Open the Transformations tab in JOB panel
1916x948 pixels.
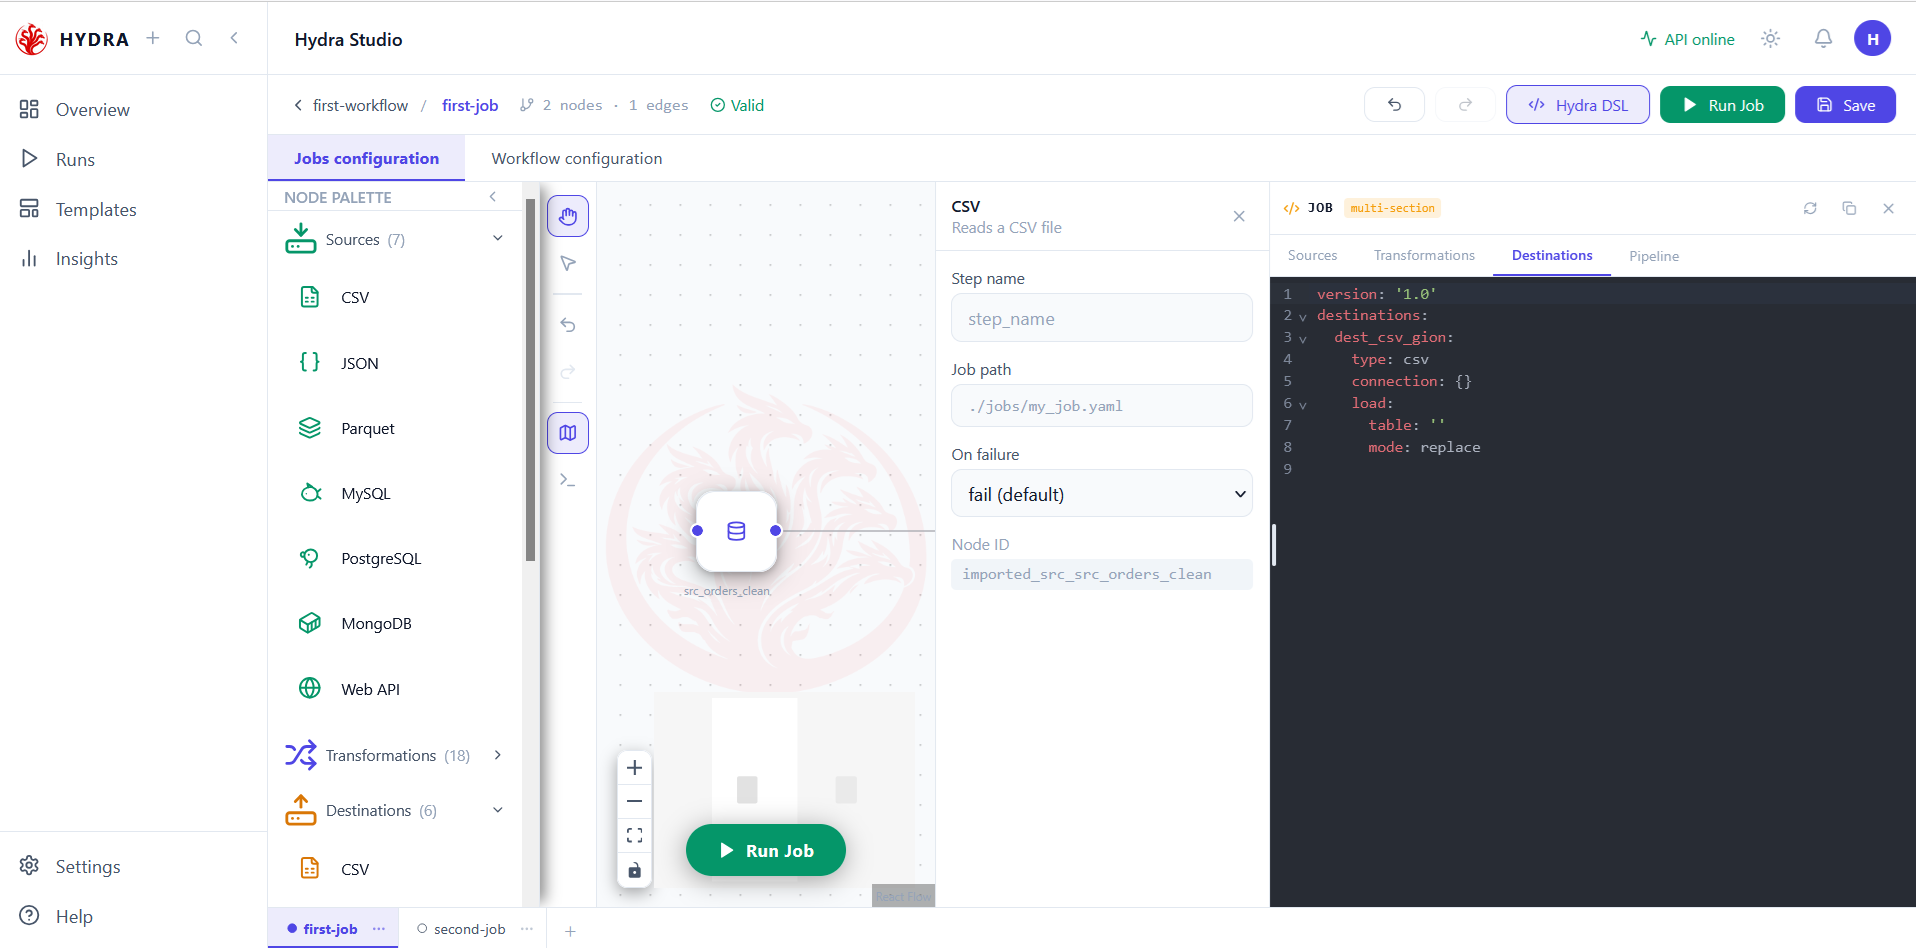click(x=1424, y=255)
